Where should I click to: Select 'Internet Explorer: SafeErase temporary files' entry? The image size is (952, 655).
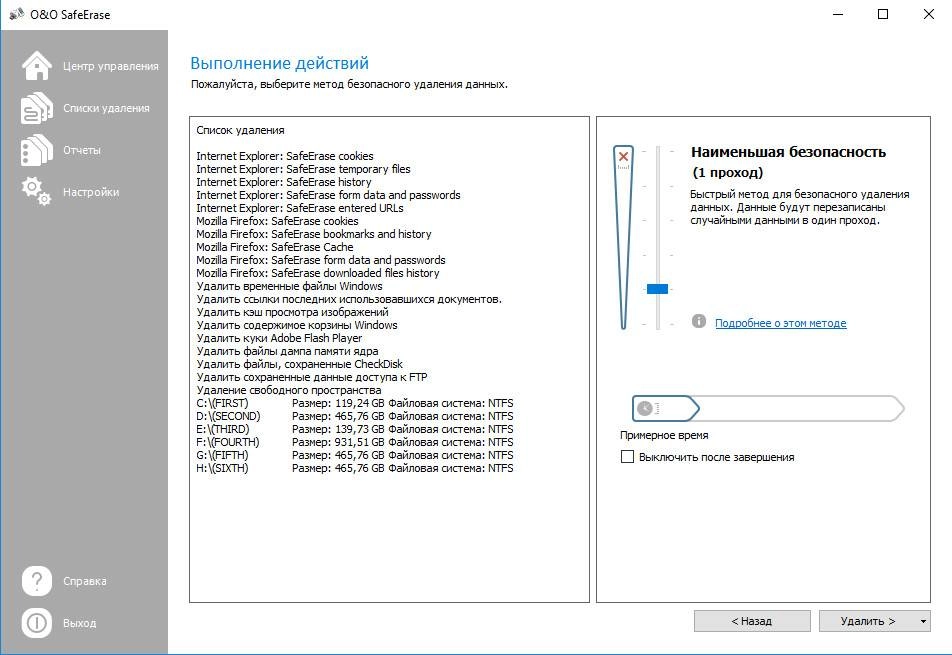303,169
